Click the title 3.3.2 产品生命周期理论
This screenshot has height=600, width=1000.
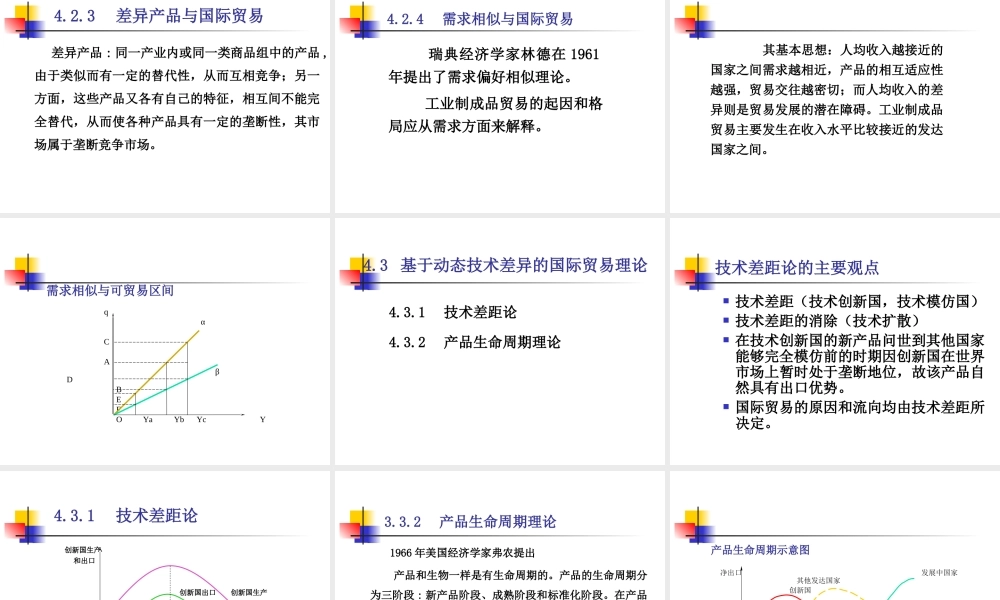click(471, 521)
